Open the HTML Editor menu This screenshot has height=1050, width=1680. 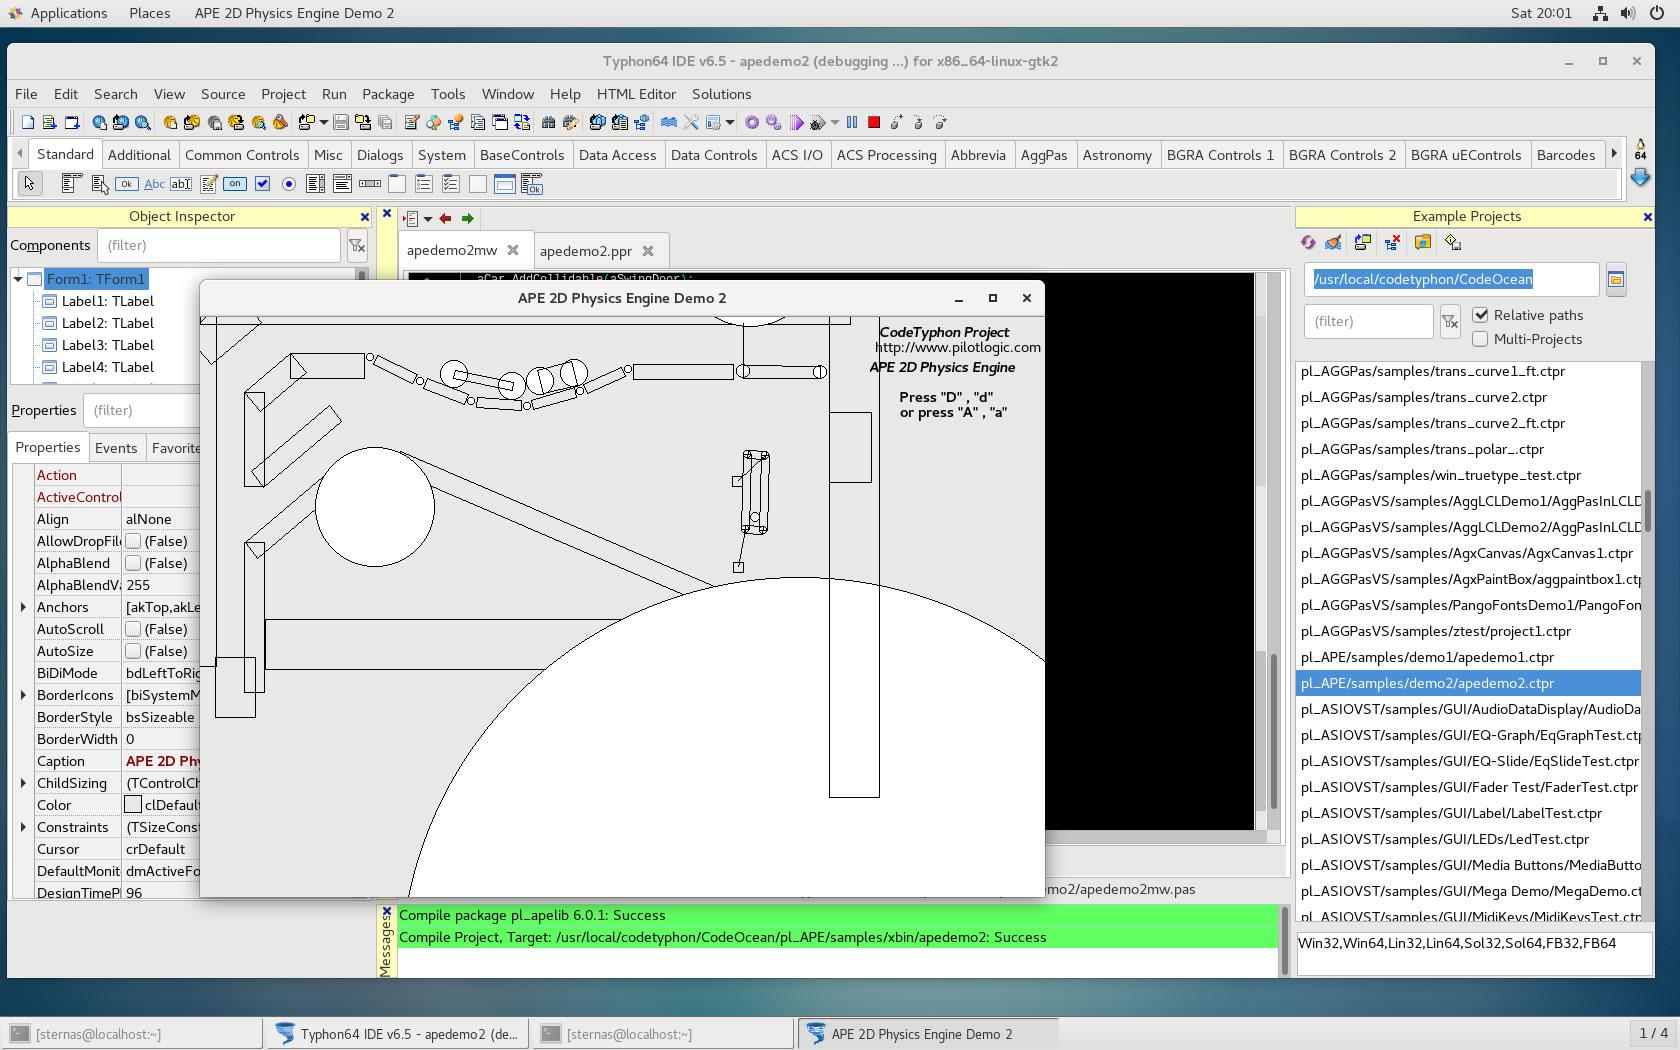coord(636,94)
